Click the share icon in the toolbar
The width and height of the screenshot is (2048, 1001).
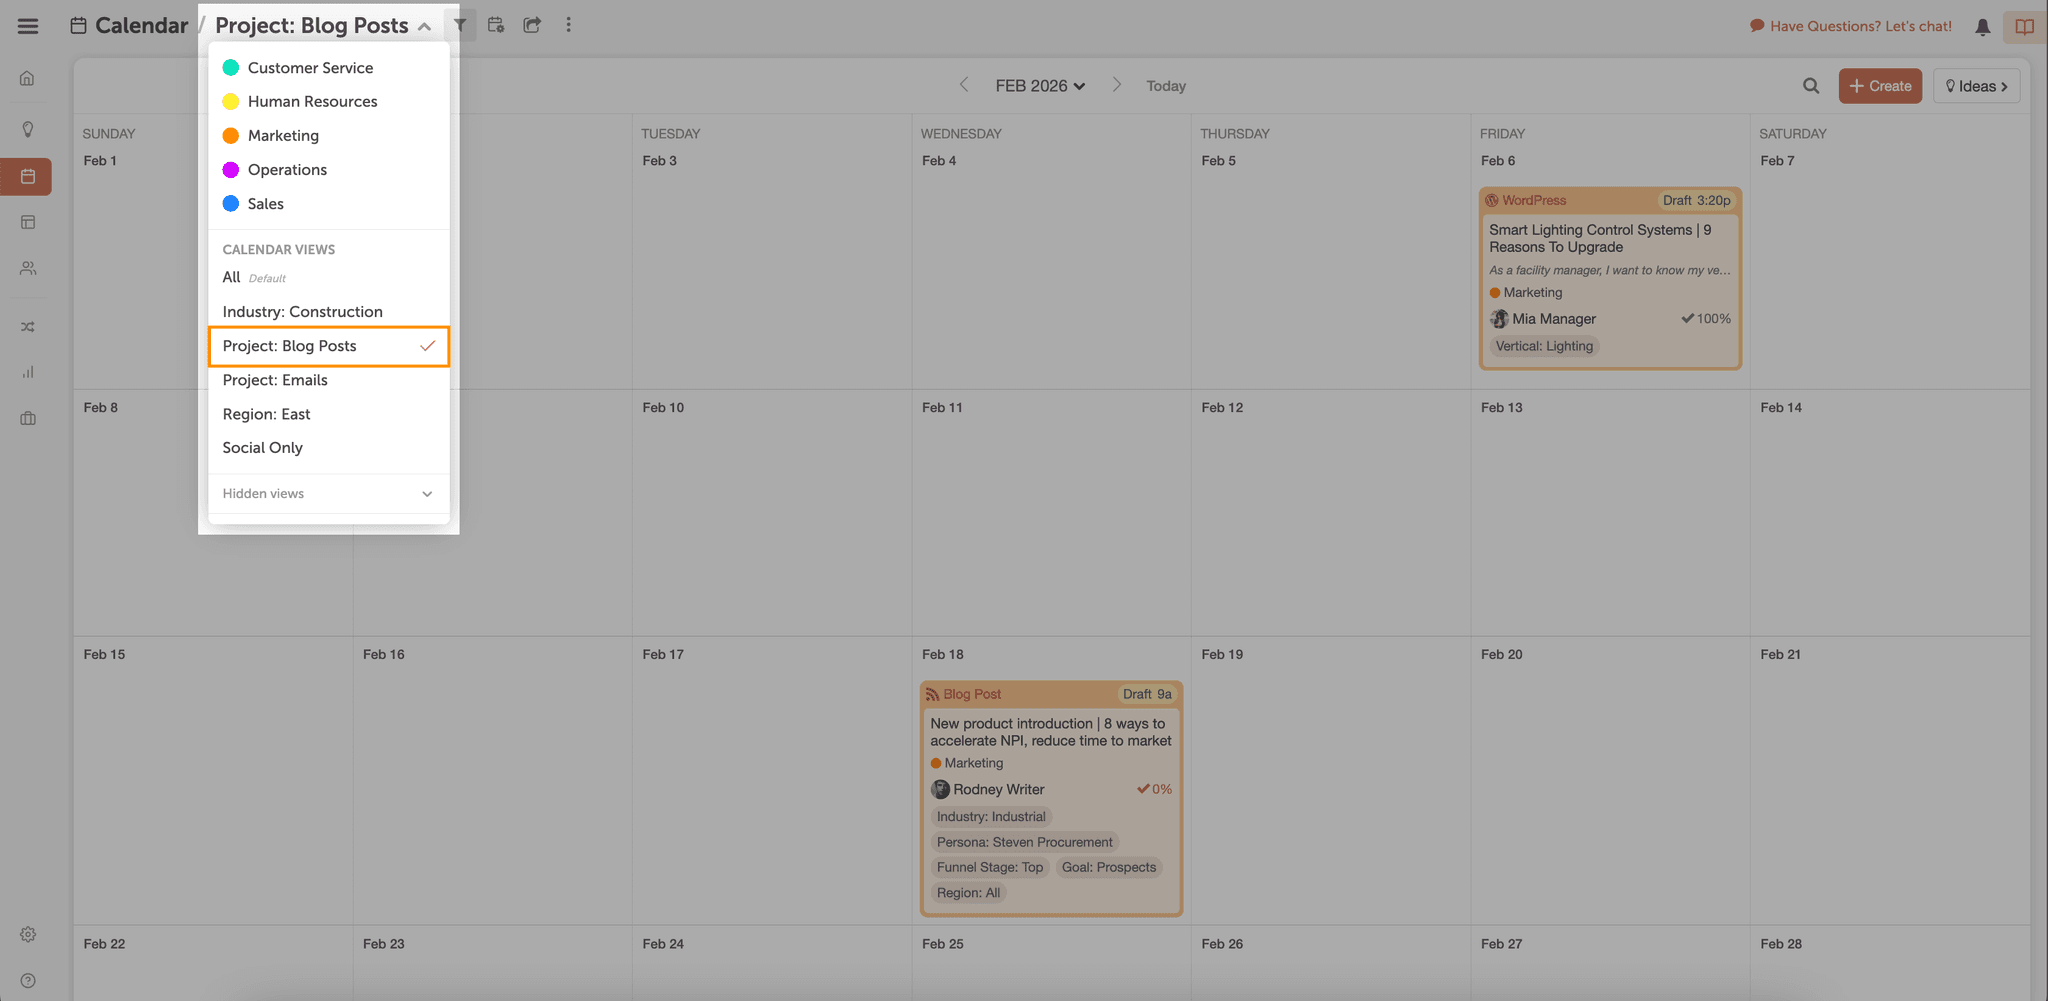click(x=532, y=24)
